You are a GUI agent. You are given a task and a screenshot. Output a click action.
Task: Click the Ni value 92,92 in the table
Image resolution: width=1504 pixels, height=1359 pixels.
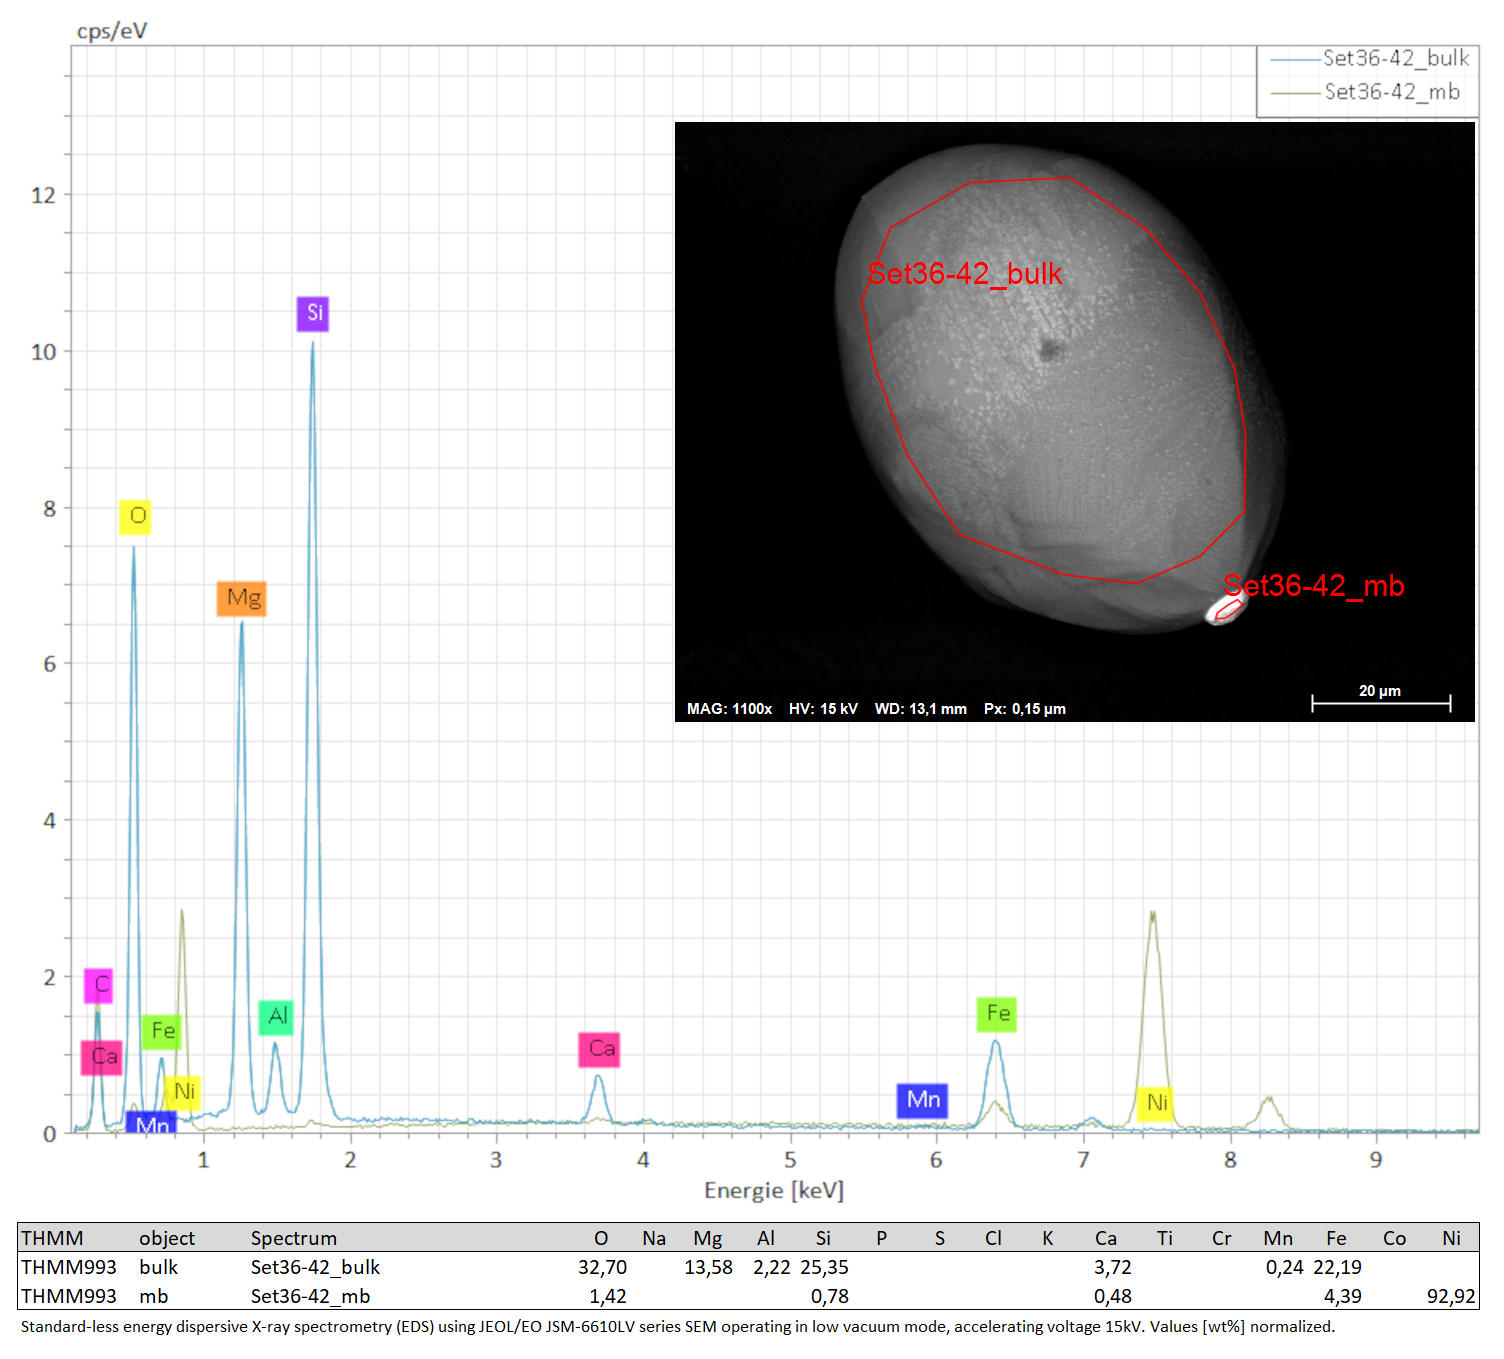[1451, 1297]
